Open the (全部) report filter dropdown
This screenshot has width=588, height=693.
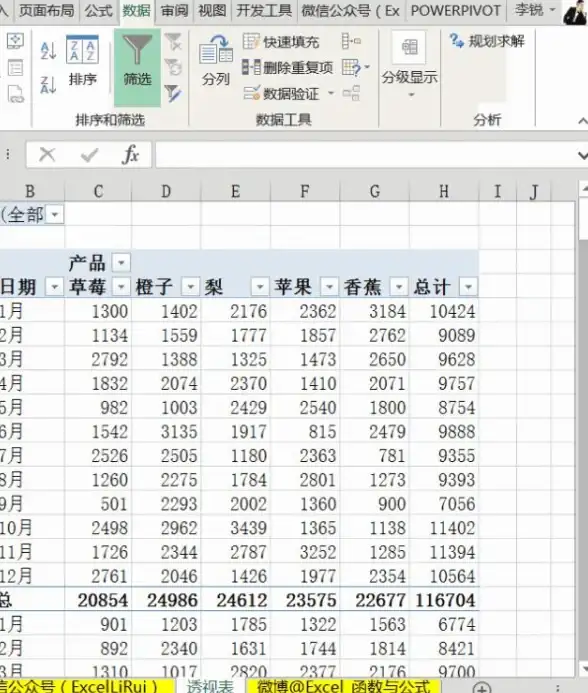[55, 215]
